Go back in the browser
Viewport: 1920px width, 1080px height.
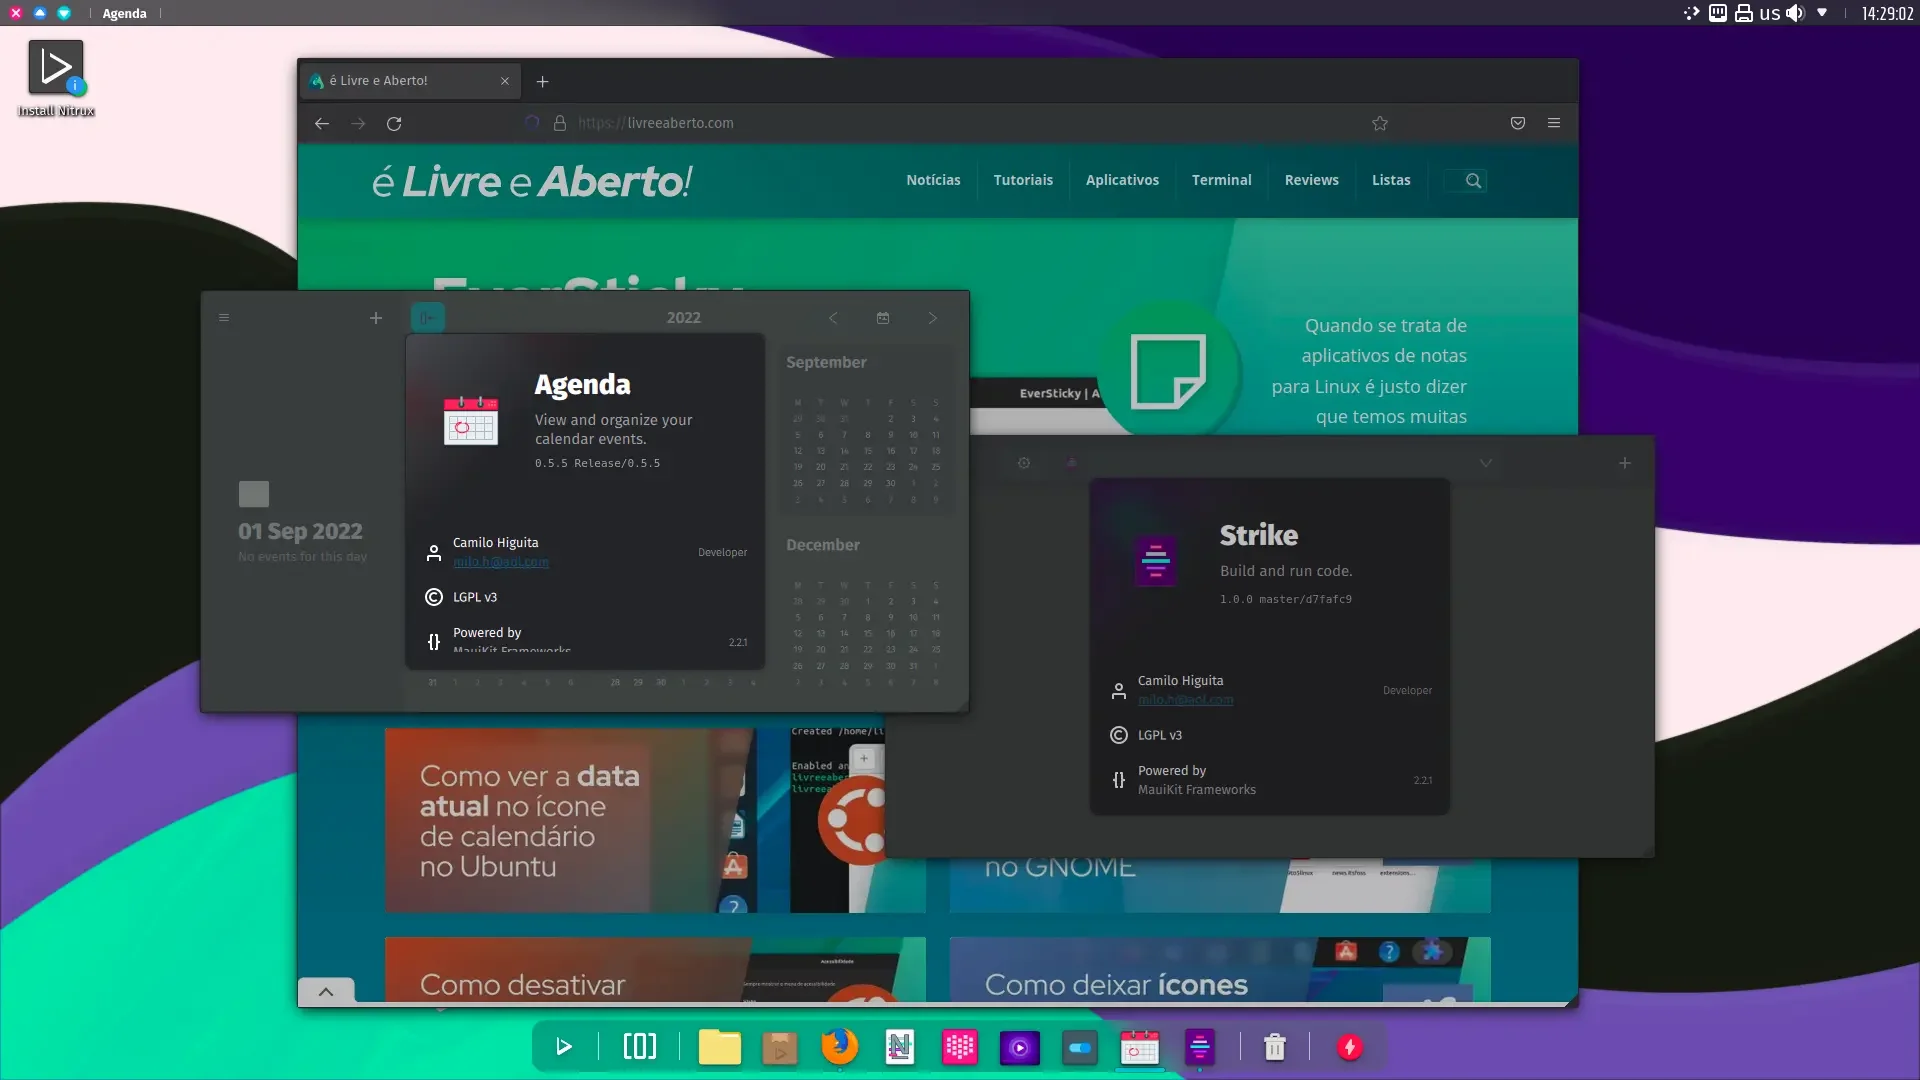[322, 123]
